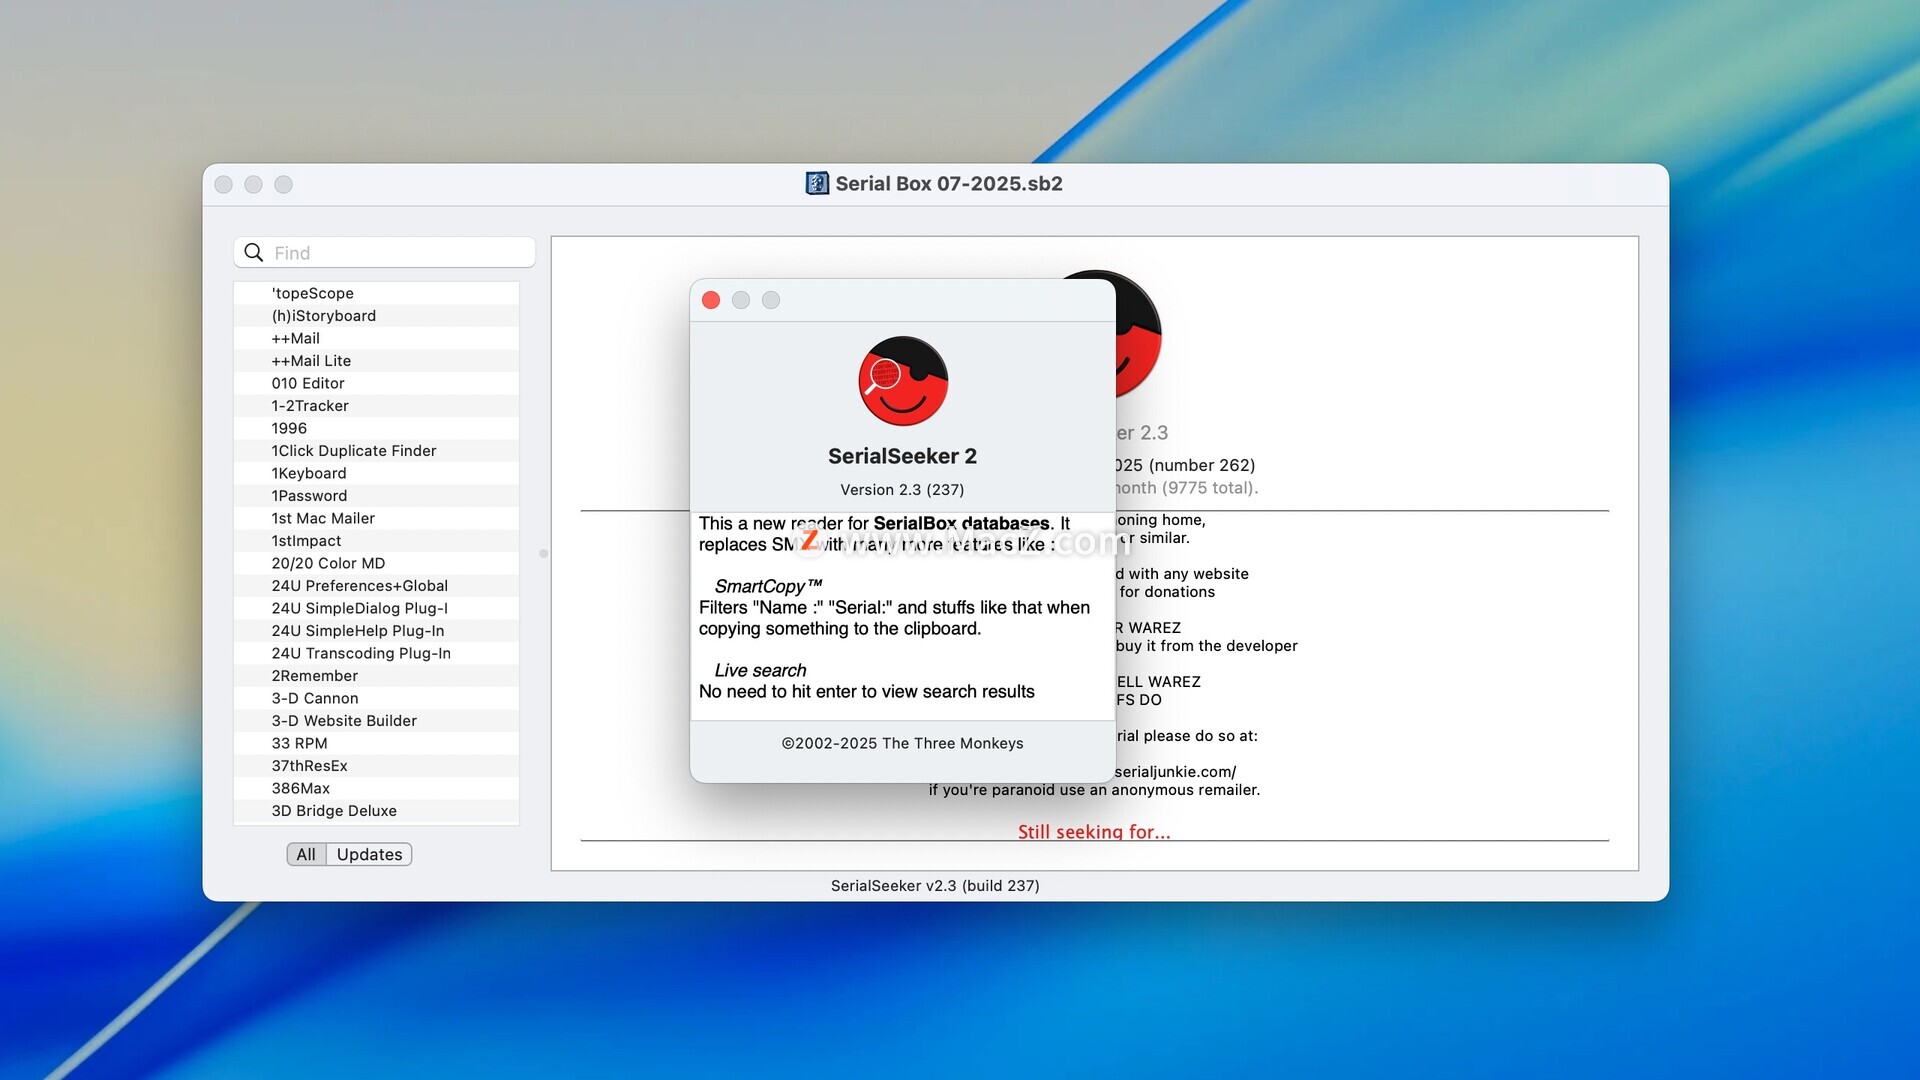
Task: Select 1Click Duplicate Finder entry
Action: pyautogui.click(x=376, y=451)
